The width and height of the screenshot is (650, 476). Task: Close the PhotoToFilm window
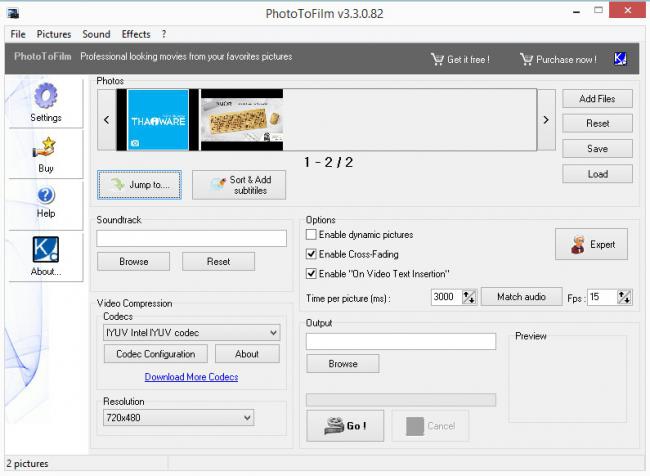[x=628, y=10]
